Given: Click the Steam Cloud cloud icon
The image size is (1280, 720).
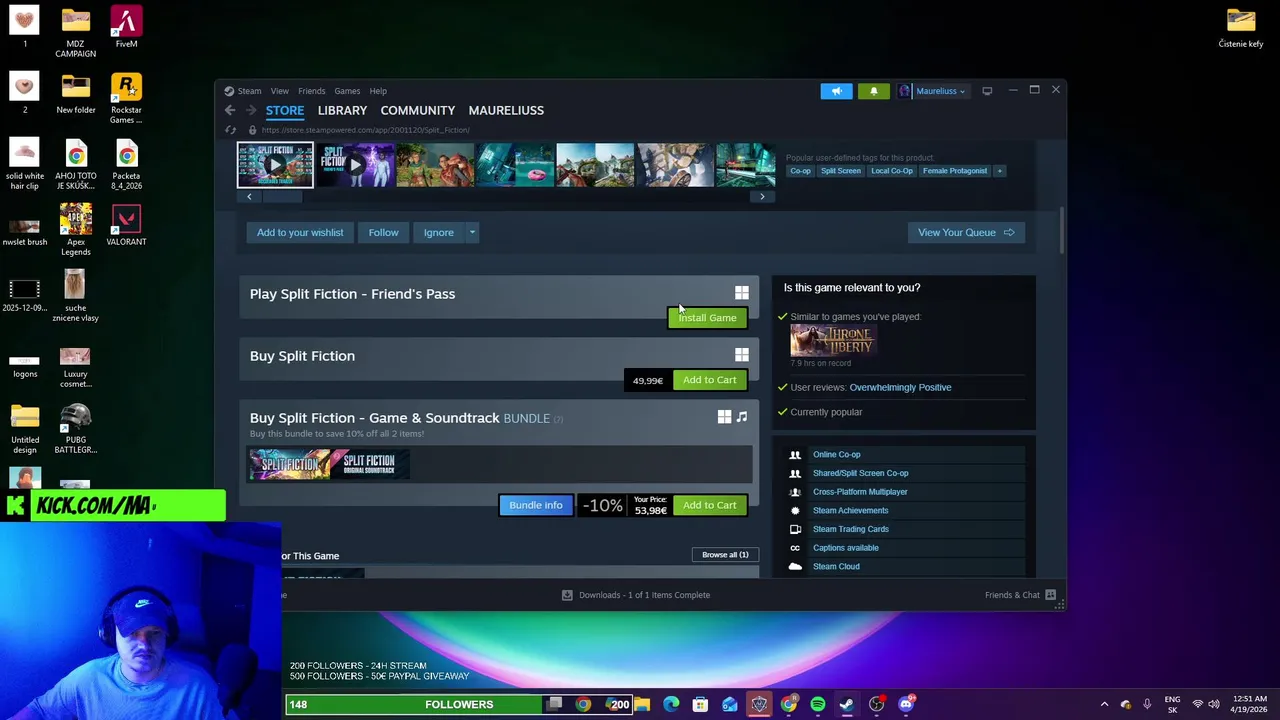Looking at the screenshot, I should [x=795, y=566].
